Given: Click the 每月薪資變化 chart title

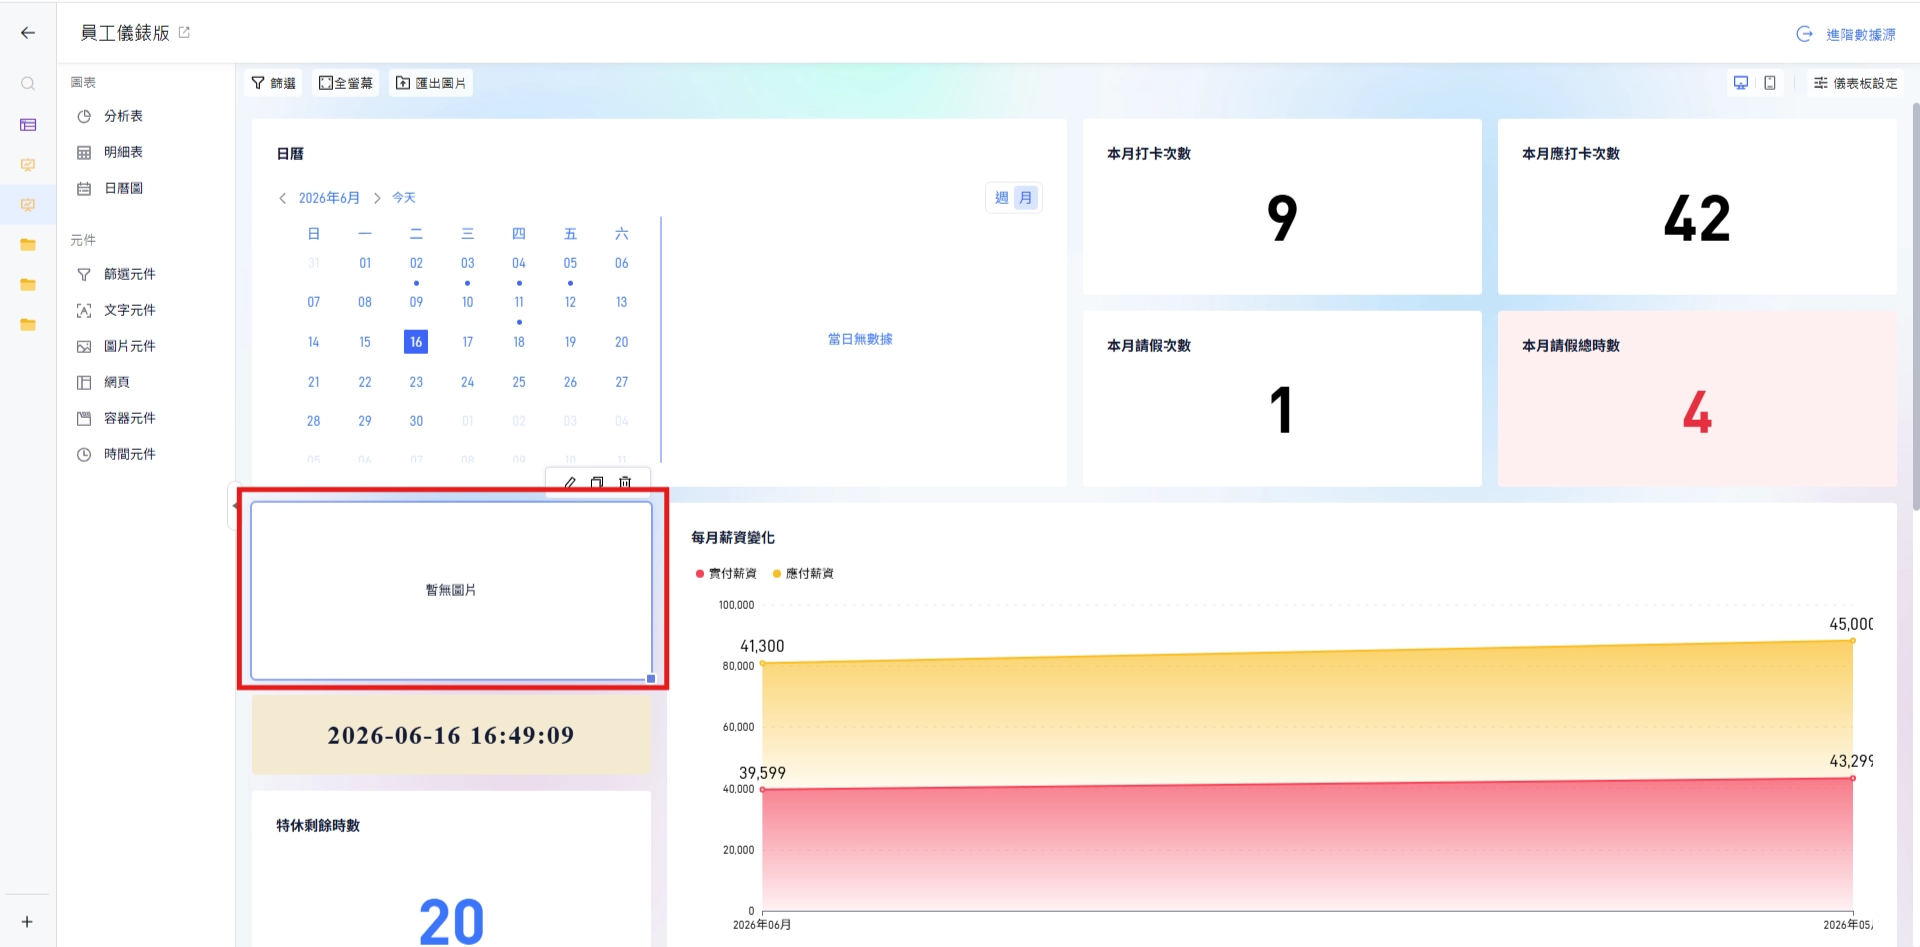Looking at the screenshot, I should coord(733,538).
